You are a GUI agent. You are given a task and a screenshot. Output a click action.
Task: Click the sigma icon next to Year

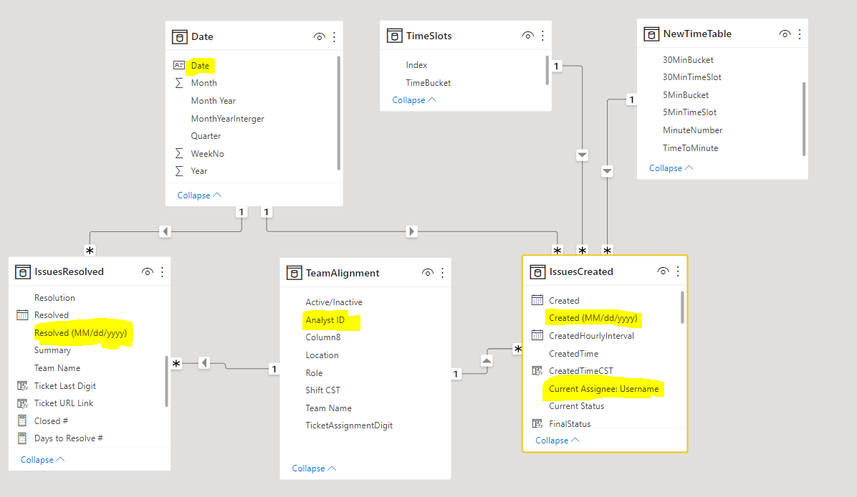coord(179,171)
